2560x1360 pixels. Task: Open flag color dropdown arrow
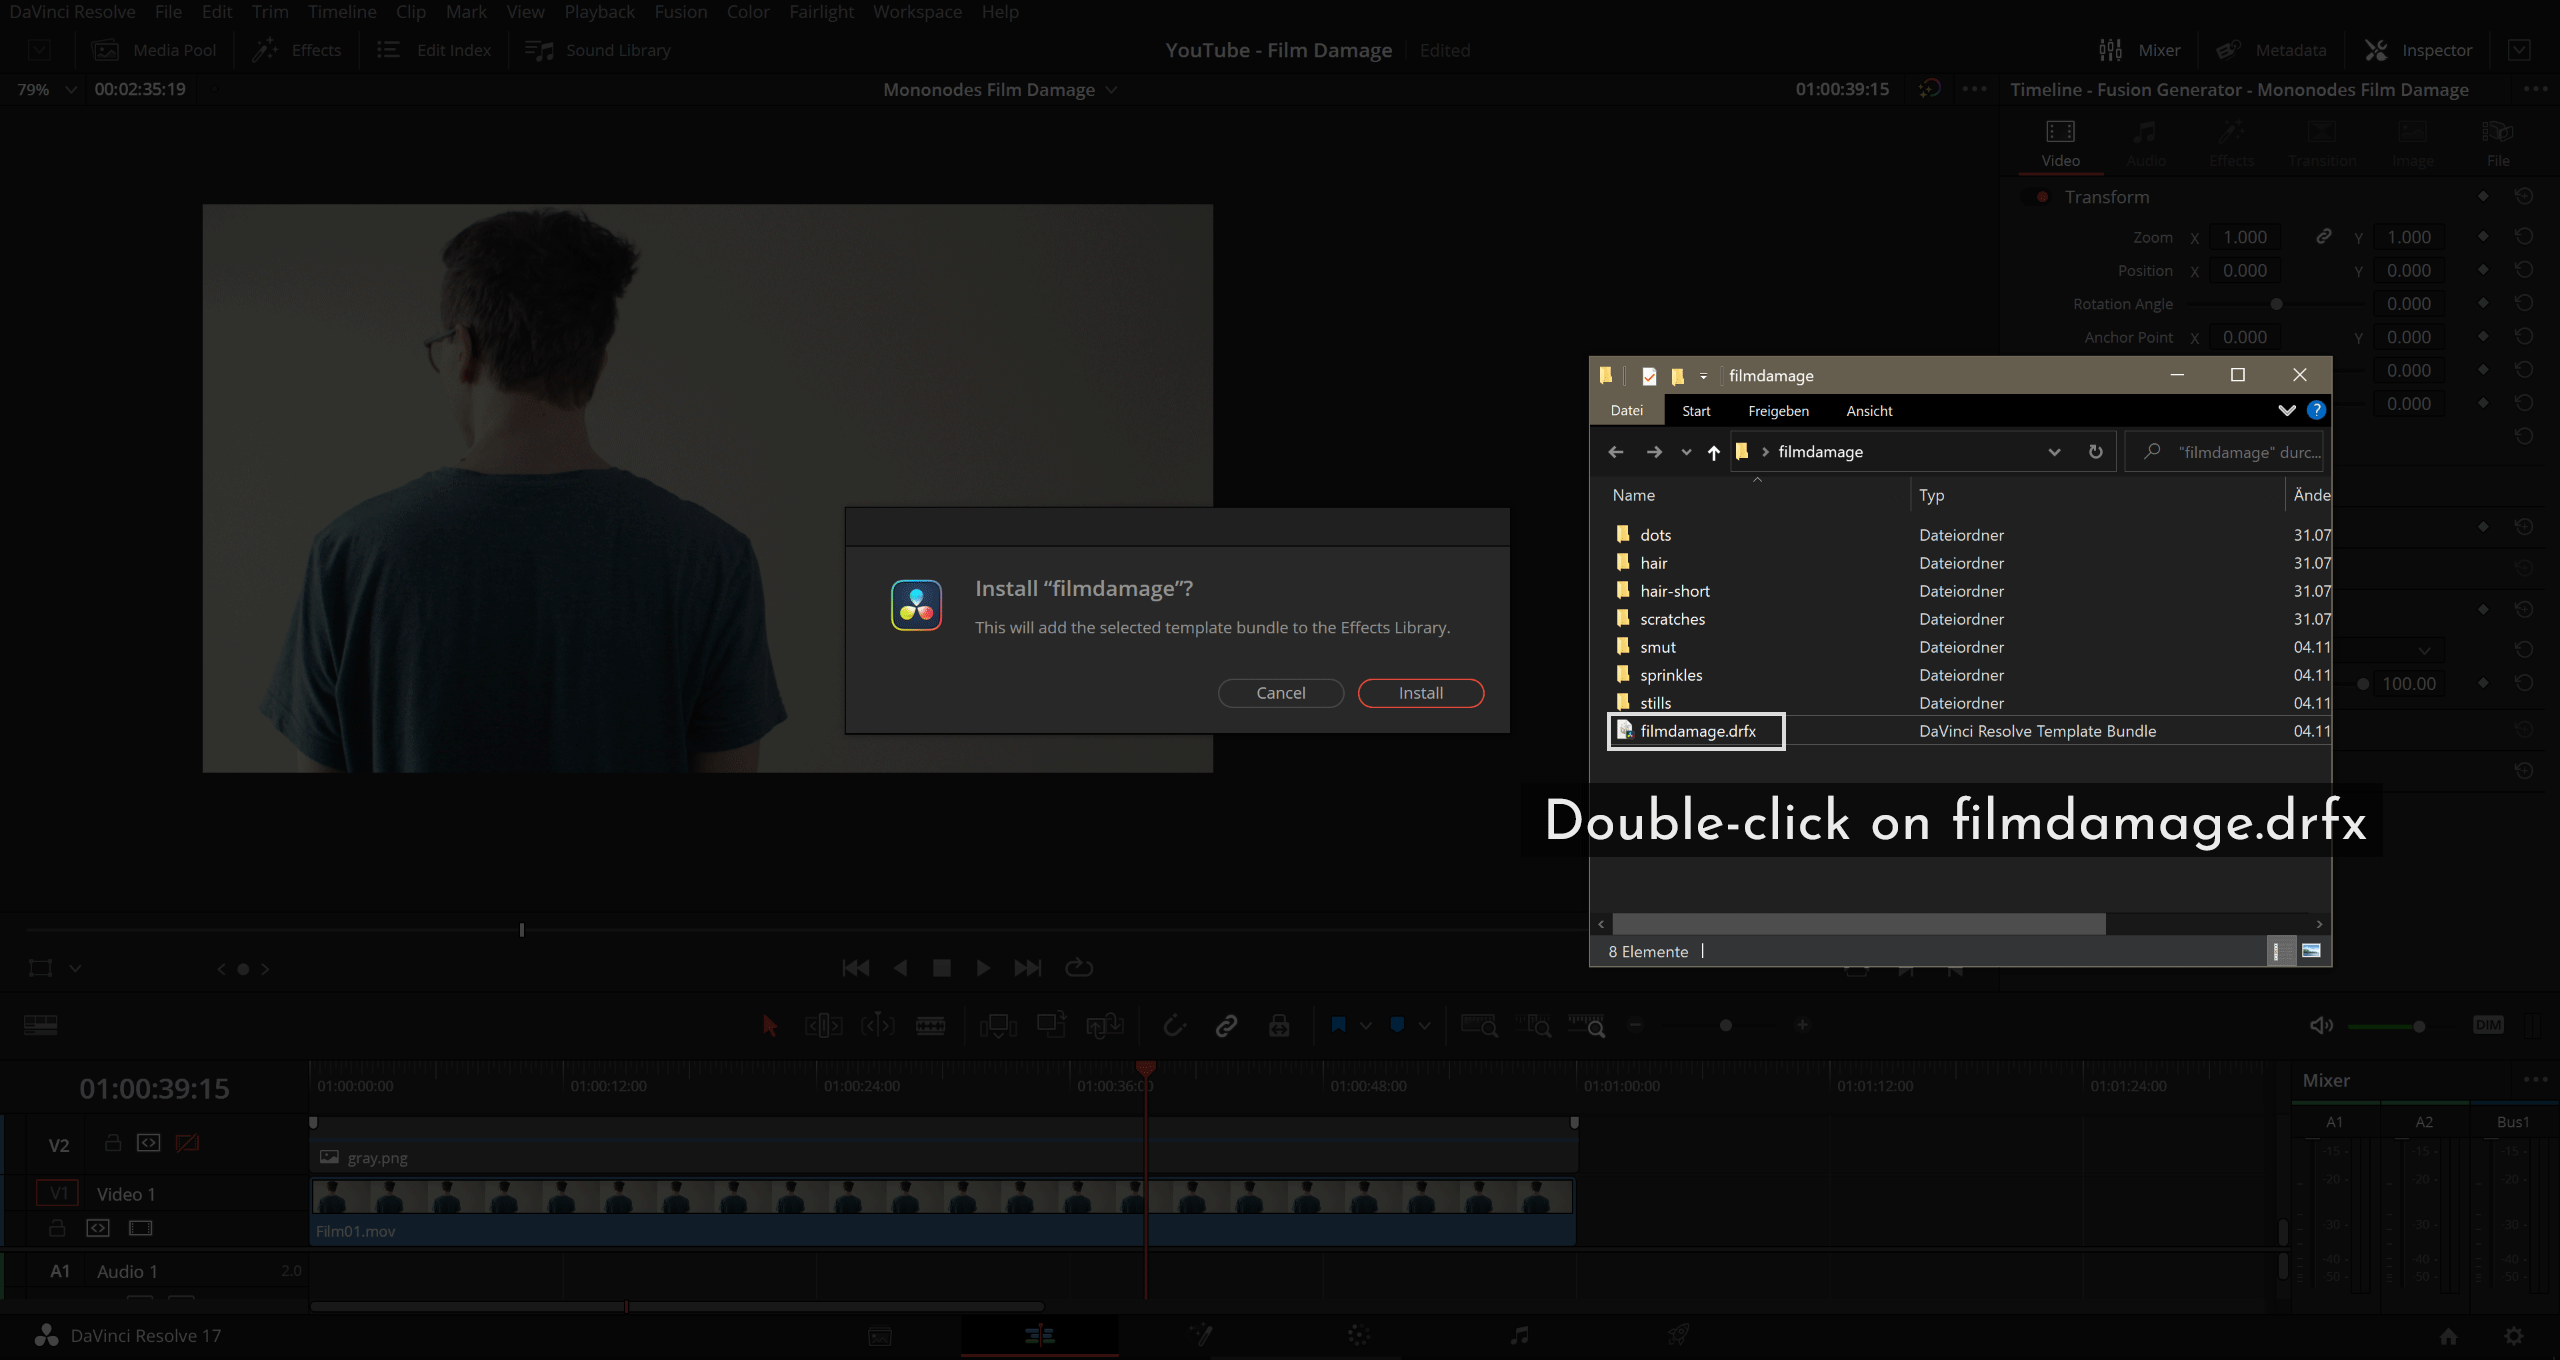1366,1026
